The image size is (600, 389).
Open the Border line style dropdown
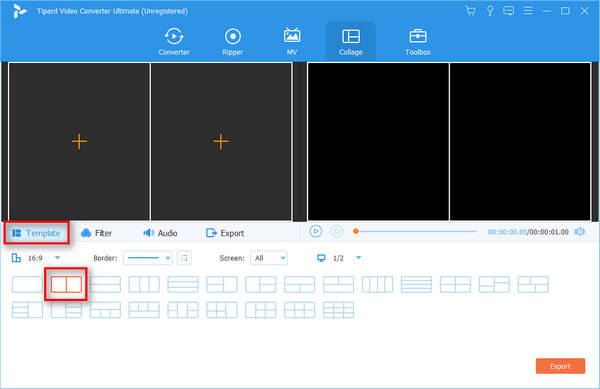pyautogui.click(x=148, y=258)
